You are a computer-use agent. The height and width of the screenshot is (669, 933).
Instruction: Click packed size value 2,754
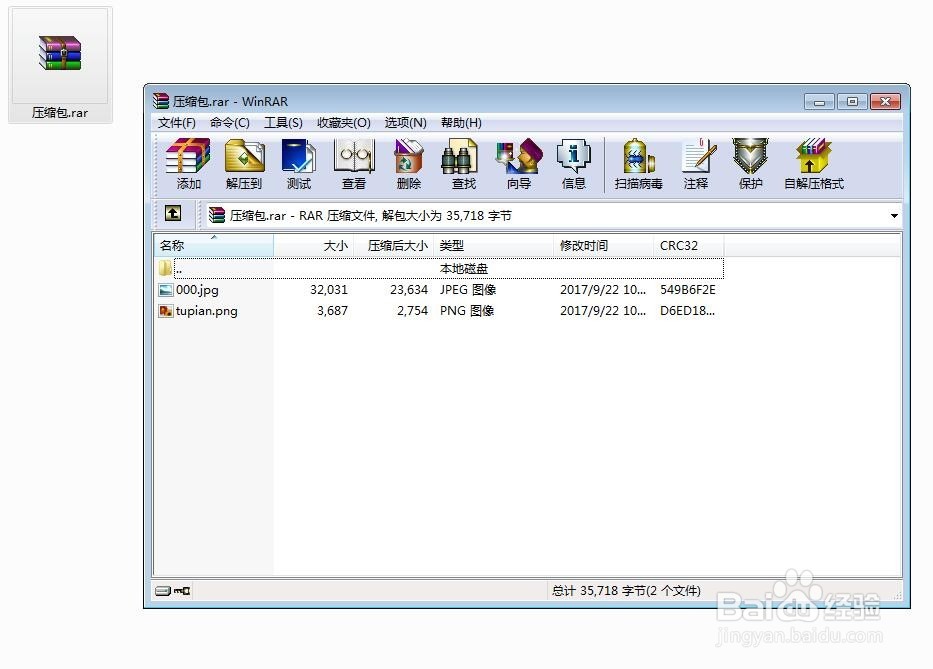pos(412,311)
